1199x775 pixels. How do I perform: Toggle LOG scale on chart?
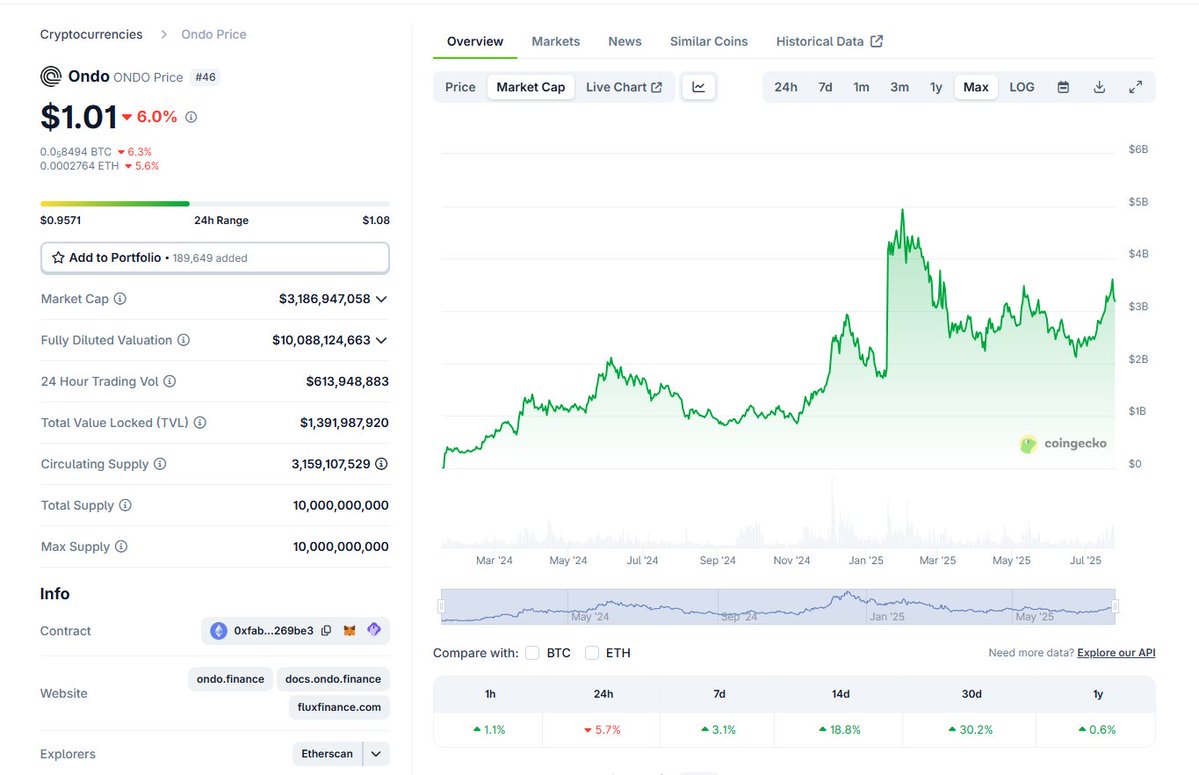1022,87
